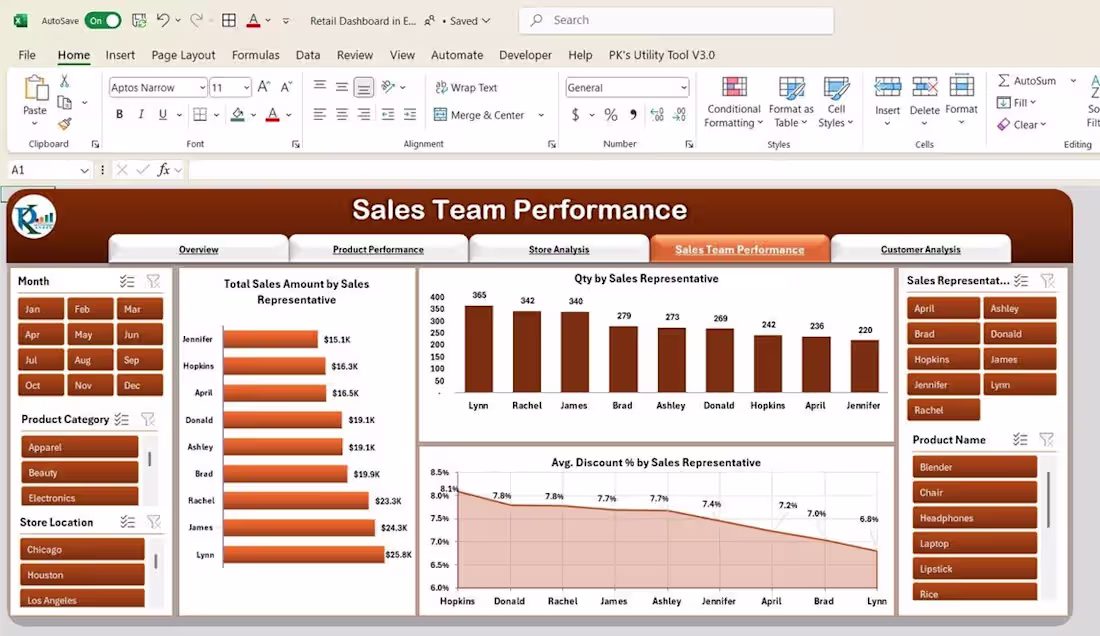Screen dimensions: 1100x636
Task: Open Format as Table
Action: click(x=790, y=88)
